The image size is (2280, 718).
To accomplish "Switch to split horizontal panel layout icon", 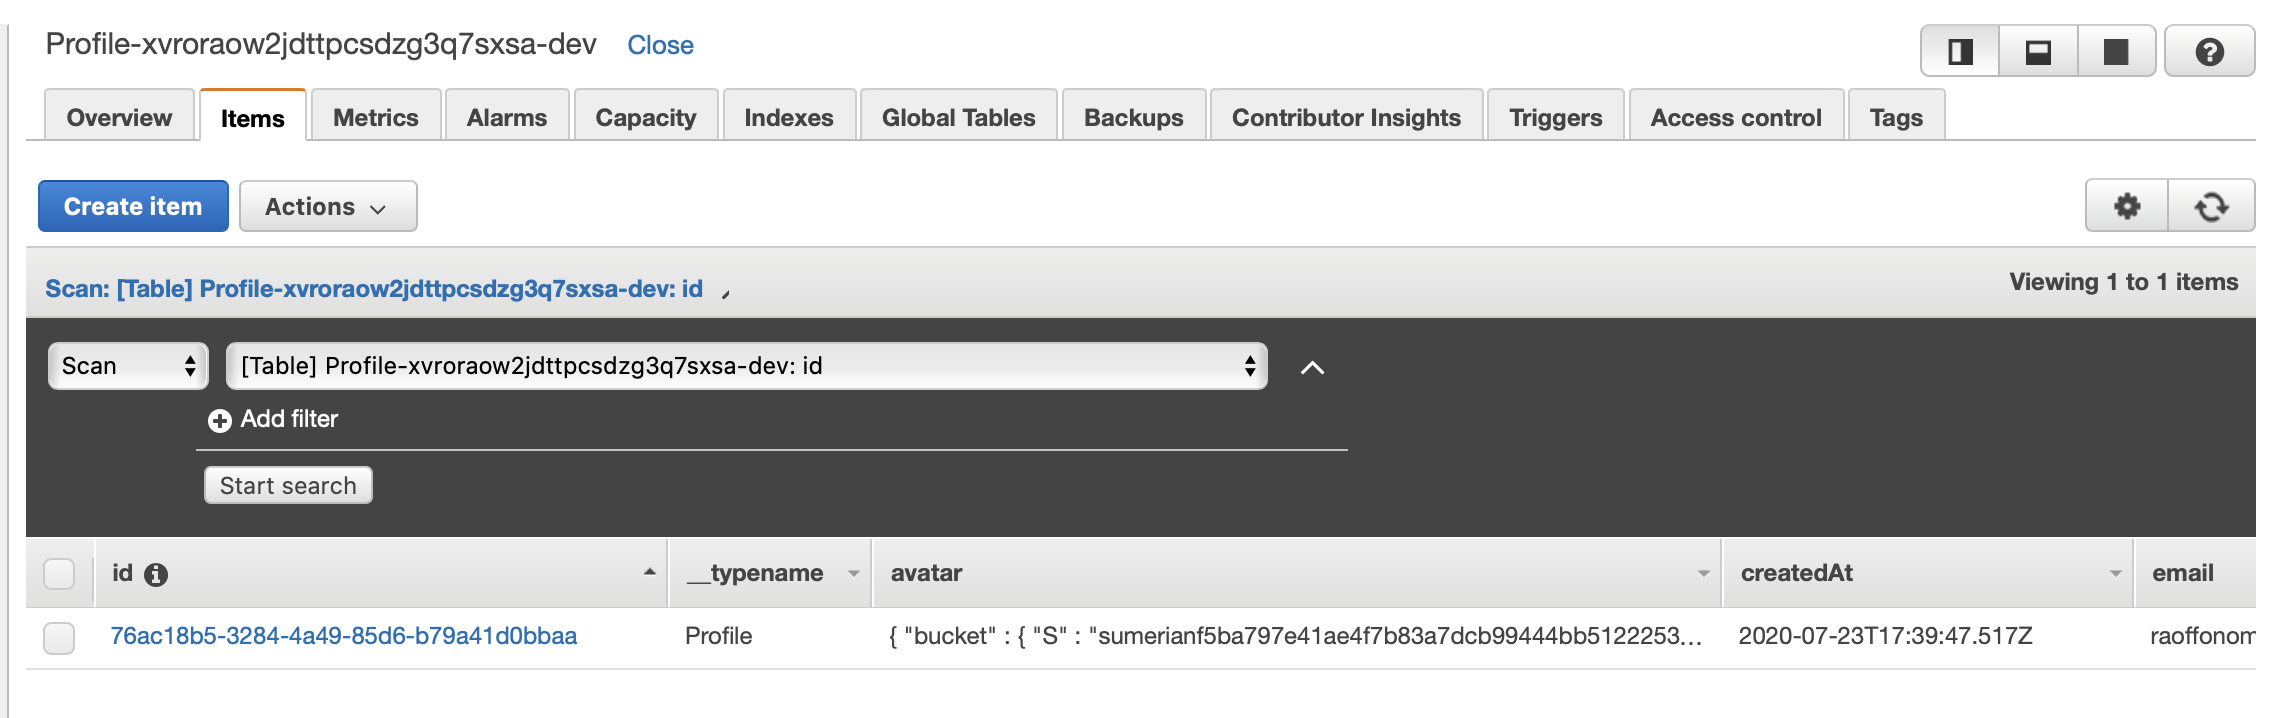I will click(x=2038, y=51).
